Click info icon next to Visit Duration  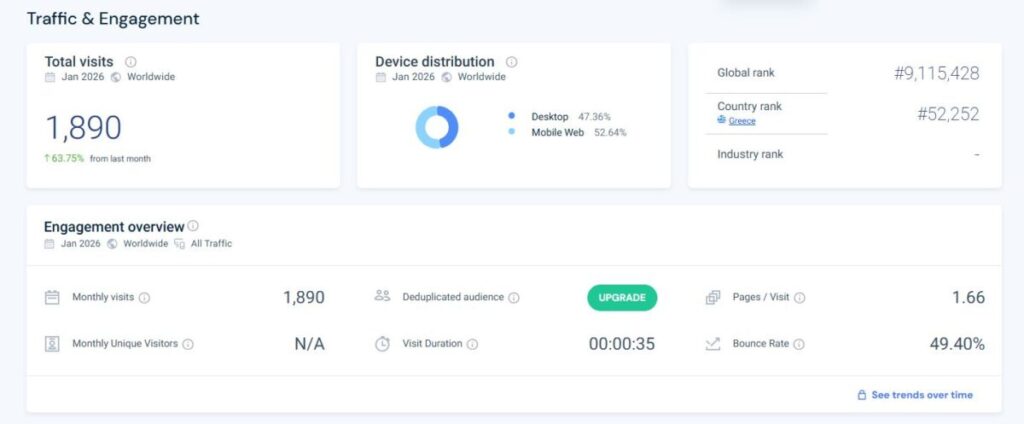[472, 344]
